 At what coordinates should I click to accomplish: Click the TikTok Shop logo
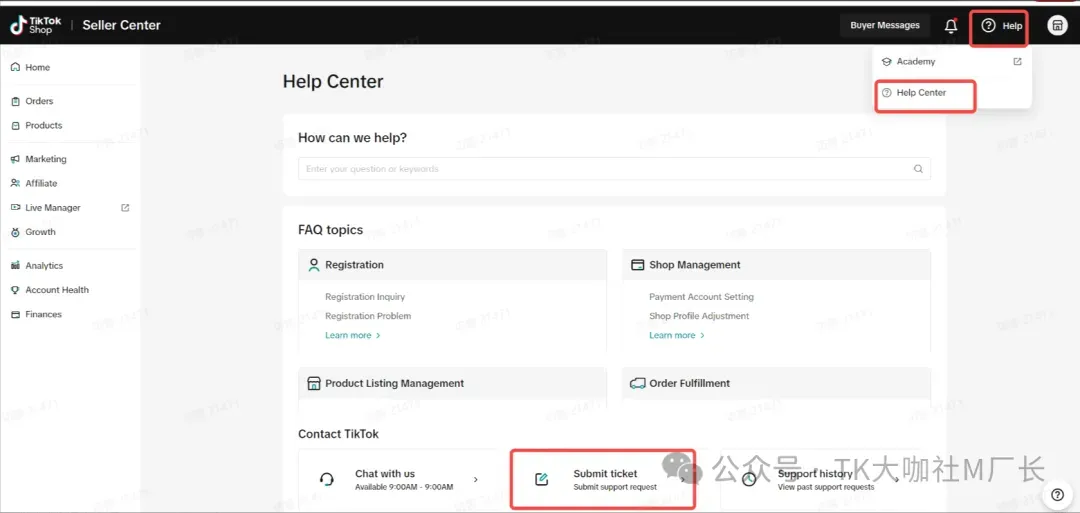(35, 25)
